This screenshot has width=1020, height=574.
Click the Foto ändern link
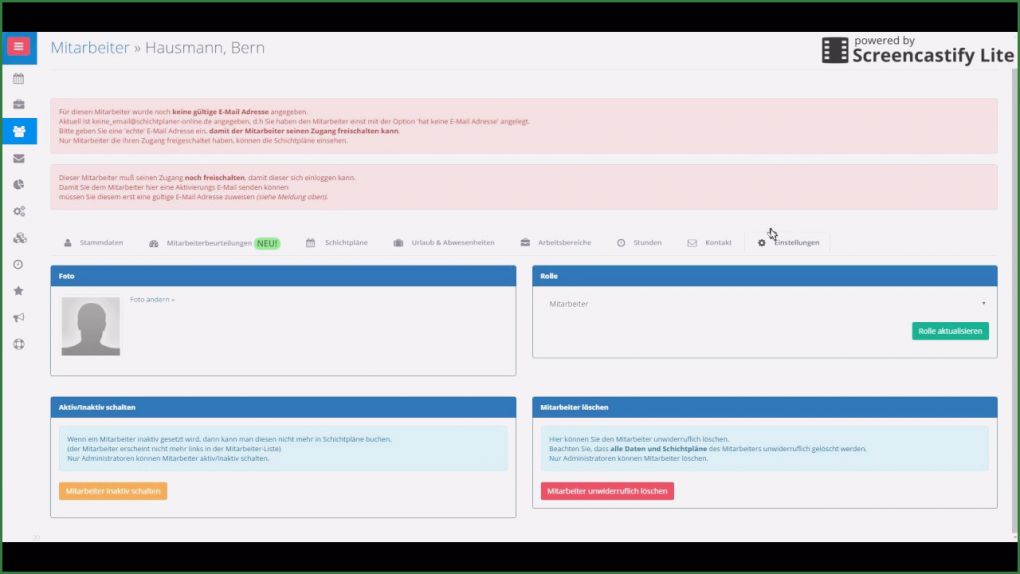[x=152, y=299]
